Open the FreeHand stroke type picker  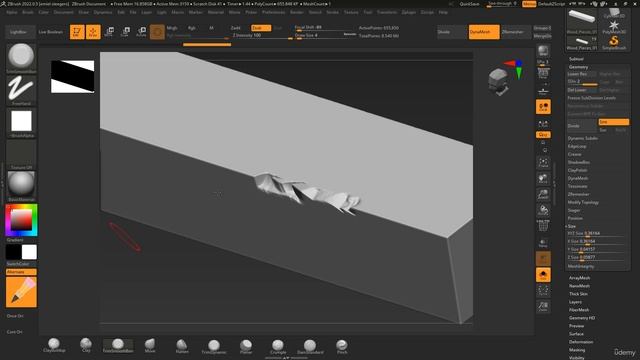tap(21, 90)
